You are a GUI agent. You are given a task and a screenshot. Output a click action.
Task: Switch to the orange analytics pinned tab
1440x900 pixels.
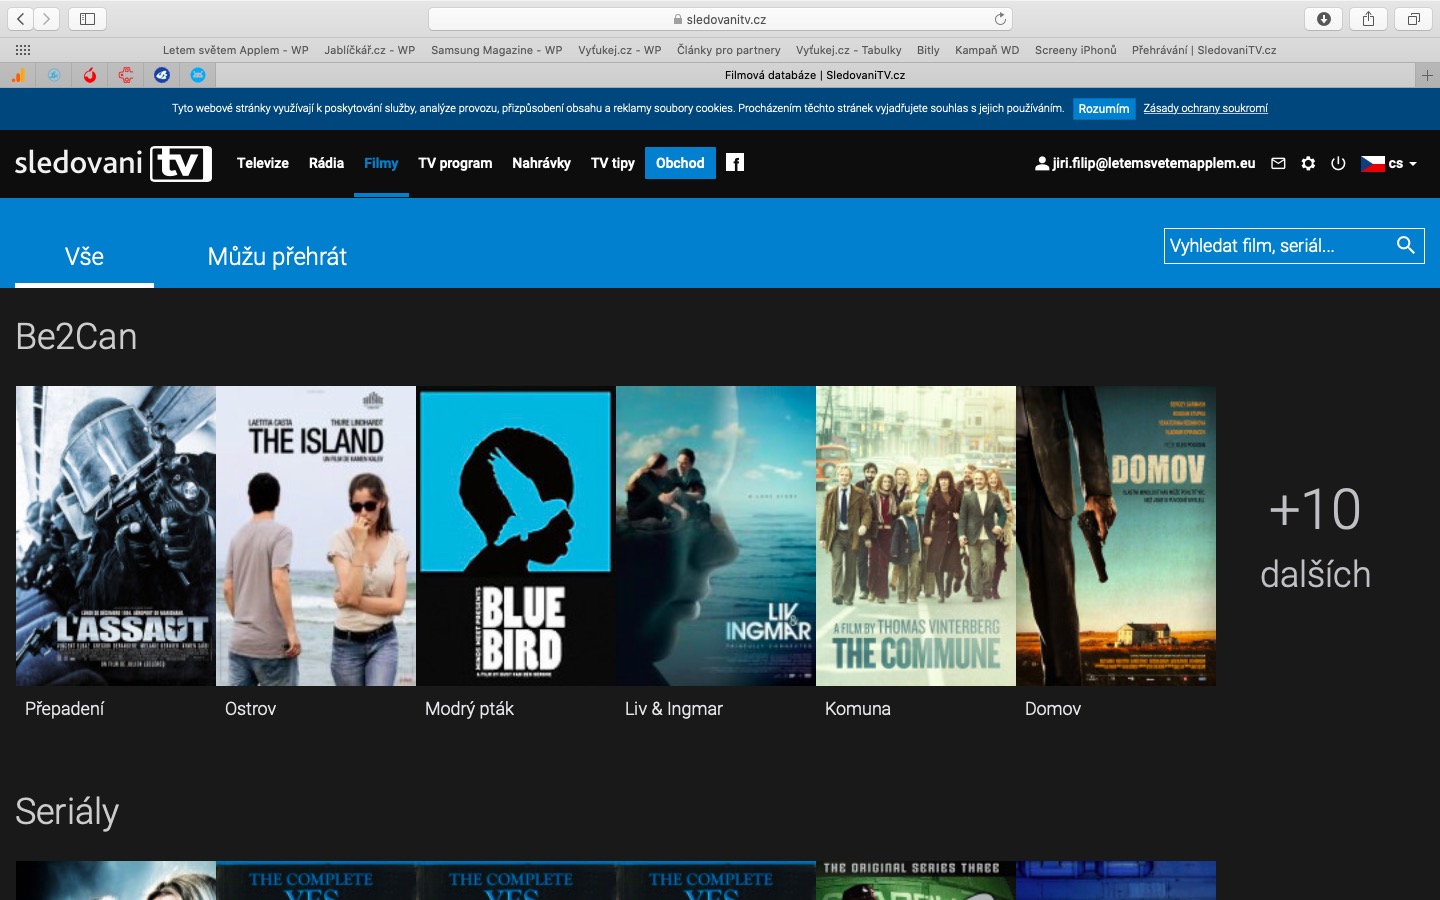(x=18, y=75)
